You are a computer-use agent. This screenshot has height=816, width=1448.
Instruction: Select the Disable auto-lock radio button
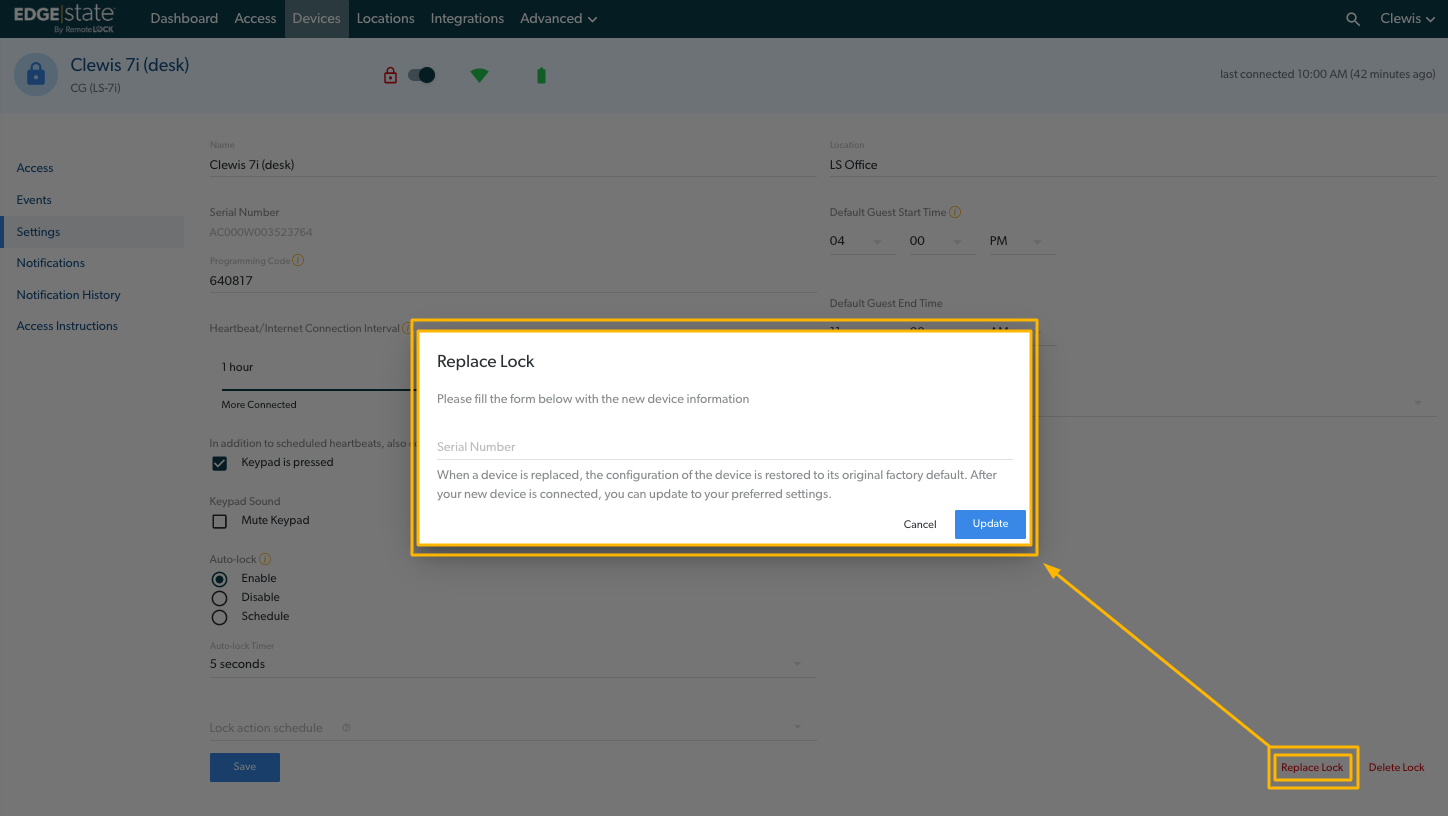(219, 598)
